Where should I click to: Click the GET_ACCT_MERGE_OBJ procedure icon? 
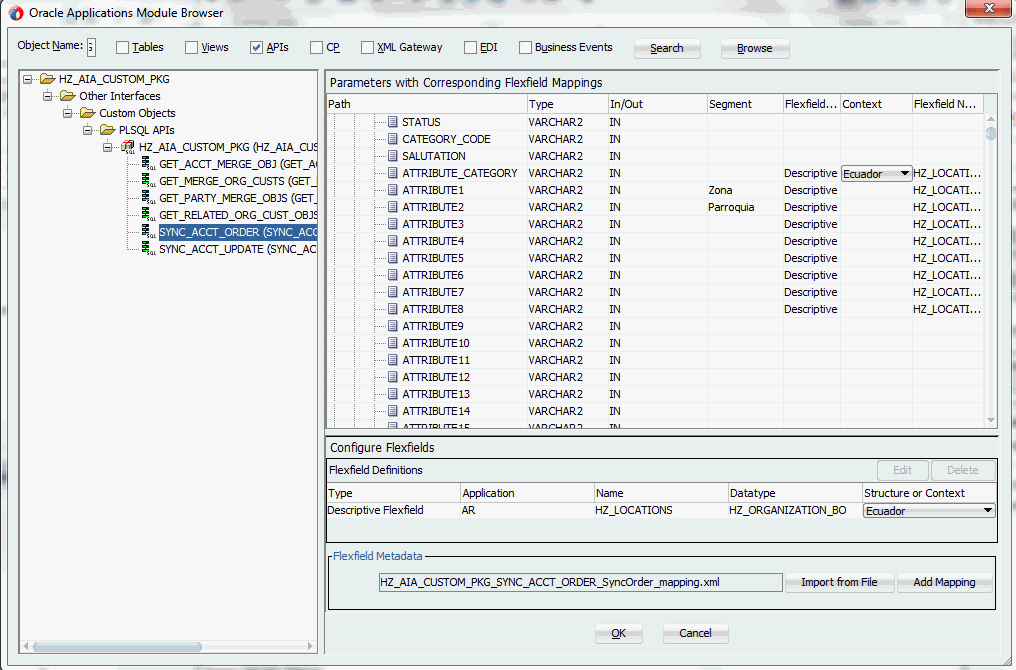(148, 164)
